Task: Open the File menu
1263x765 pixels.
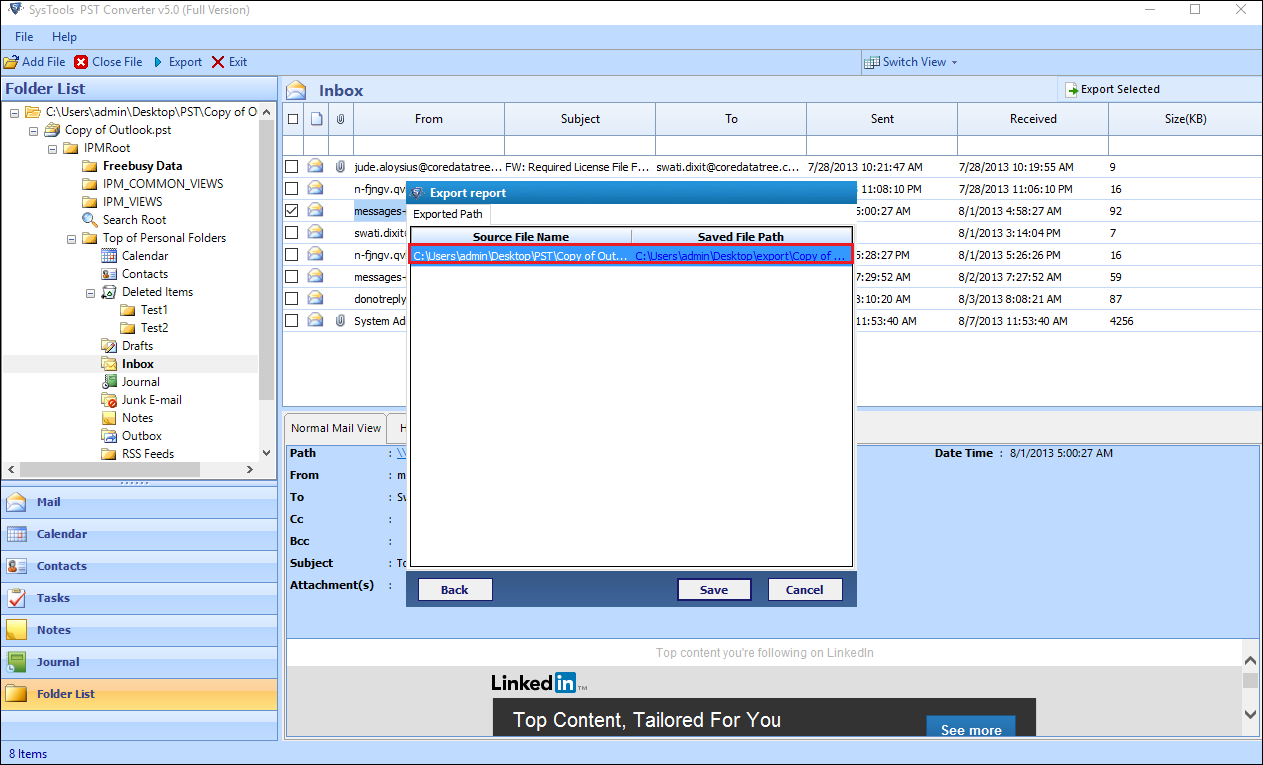Action: tap(23, 36)
